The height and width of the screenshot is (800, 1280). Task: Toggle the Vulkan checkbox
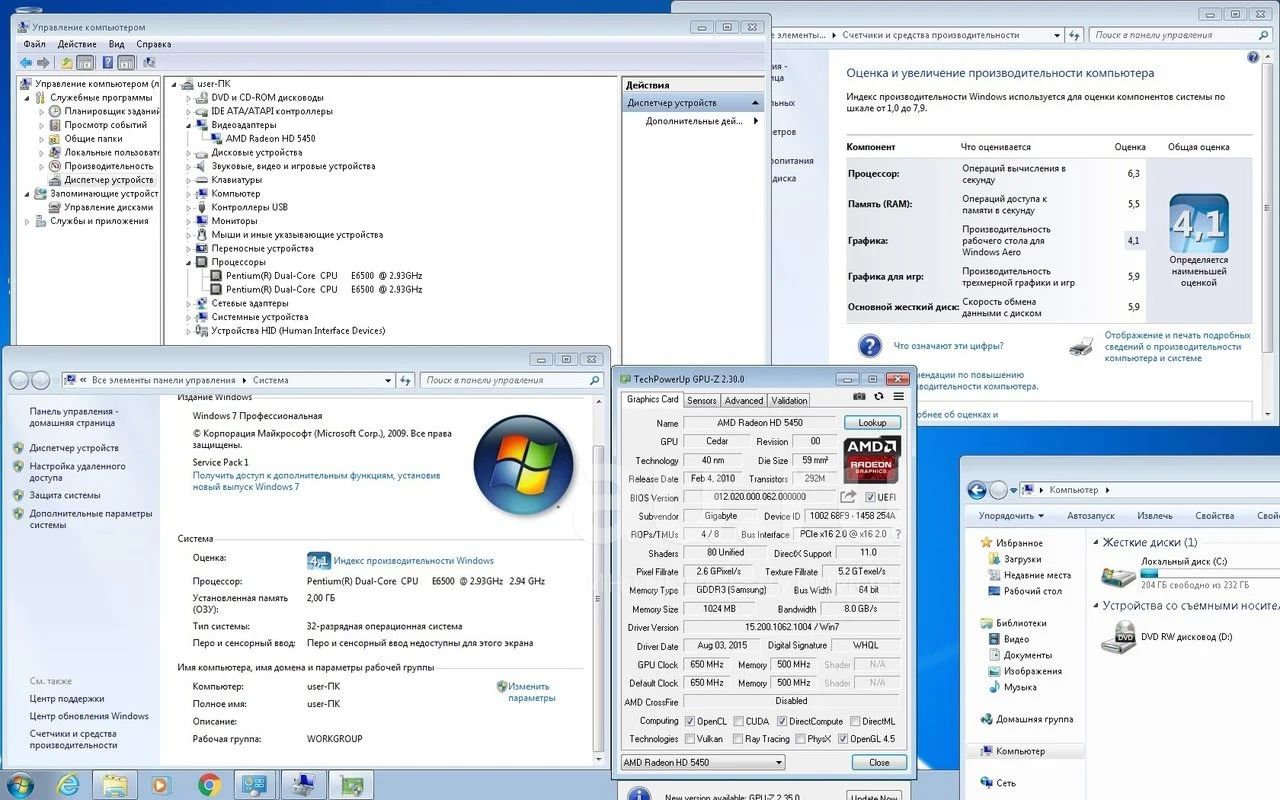coord(690,739)
